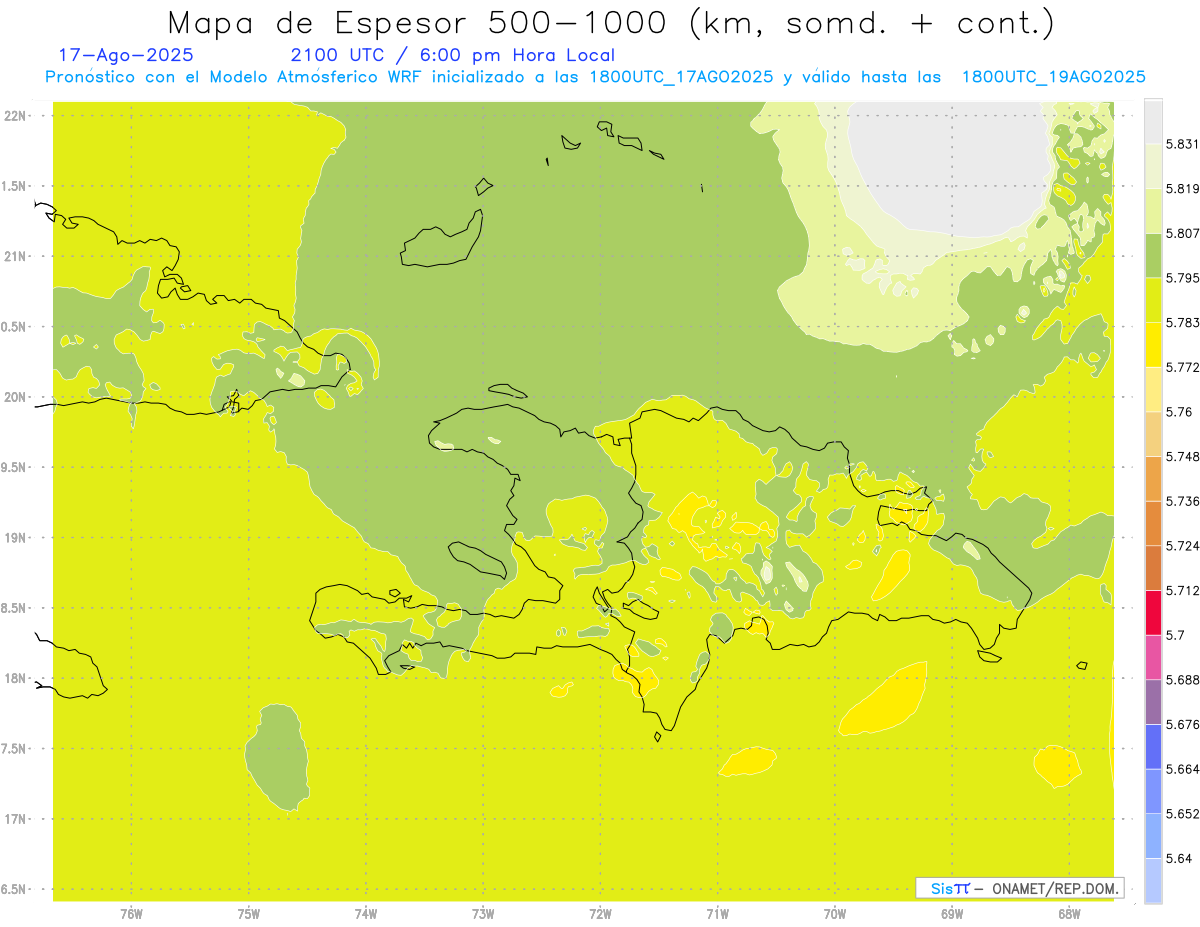Click the '5.688' colorbar value
This screenshot has height=927, width=1200.
pos(1183,680)
